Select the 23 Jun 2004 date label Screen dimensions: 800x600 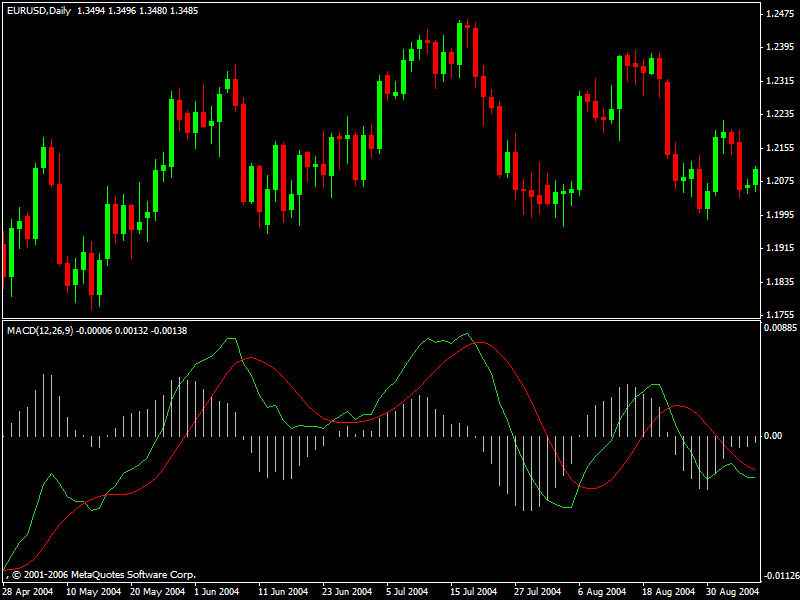pyautogui.click(x=347, y=592)
